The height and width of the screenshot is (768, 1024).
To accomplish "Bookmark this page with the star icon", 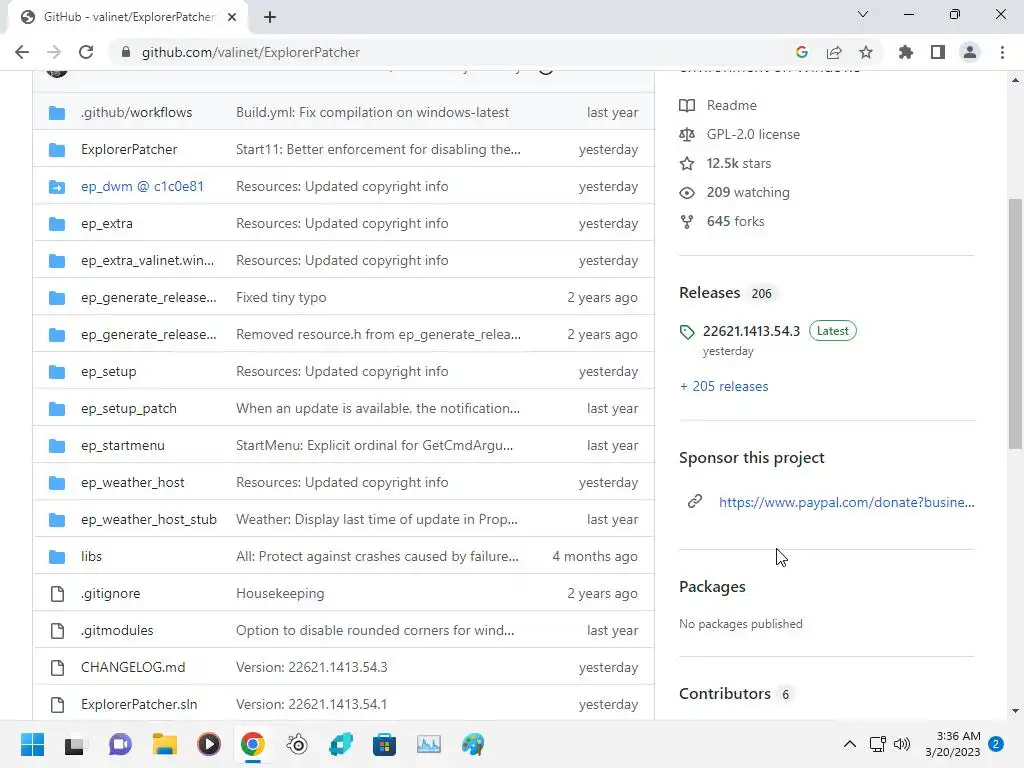I will pyautogui.click(x=866, y=52).
